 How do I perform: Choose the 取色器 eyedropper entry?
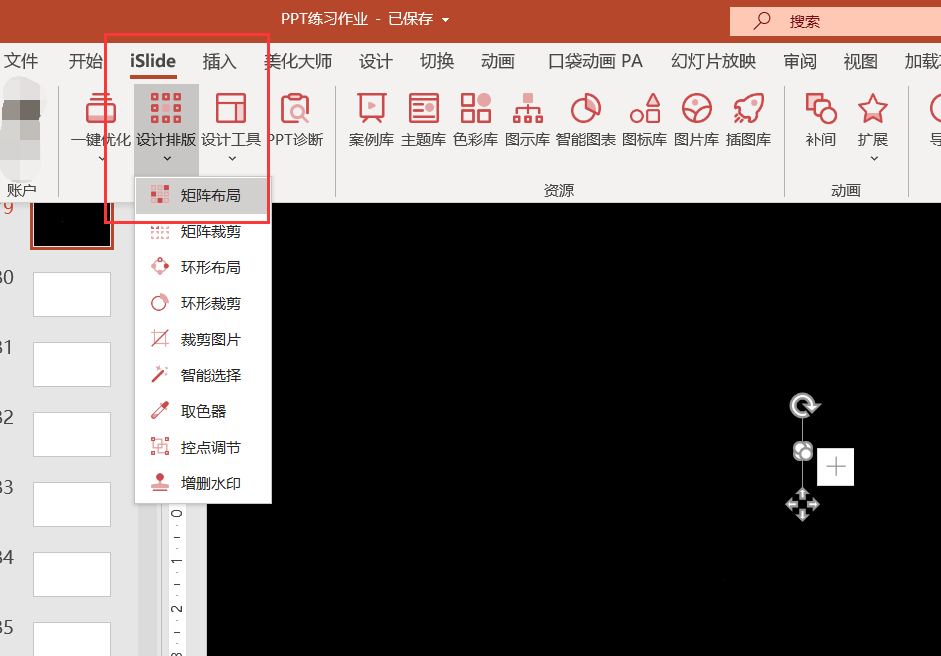(x=202, y=411)
